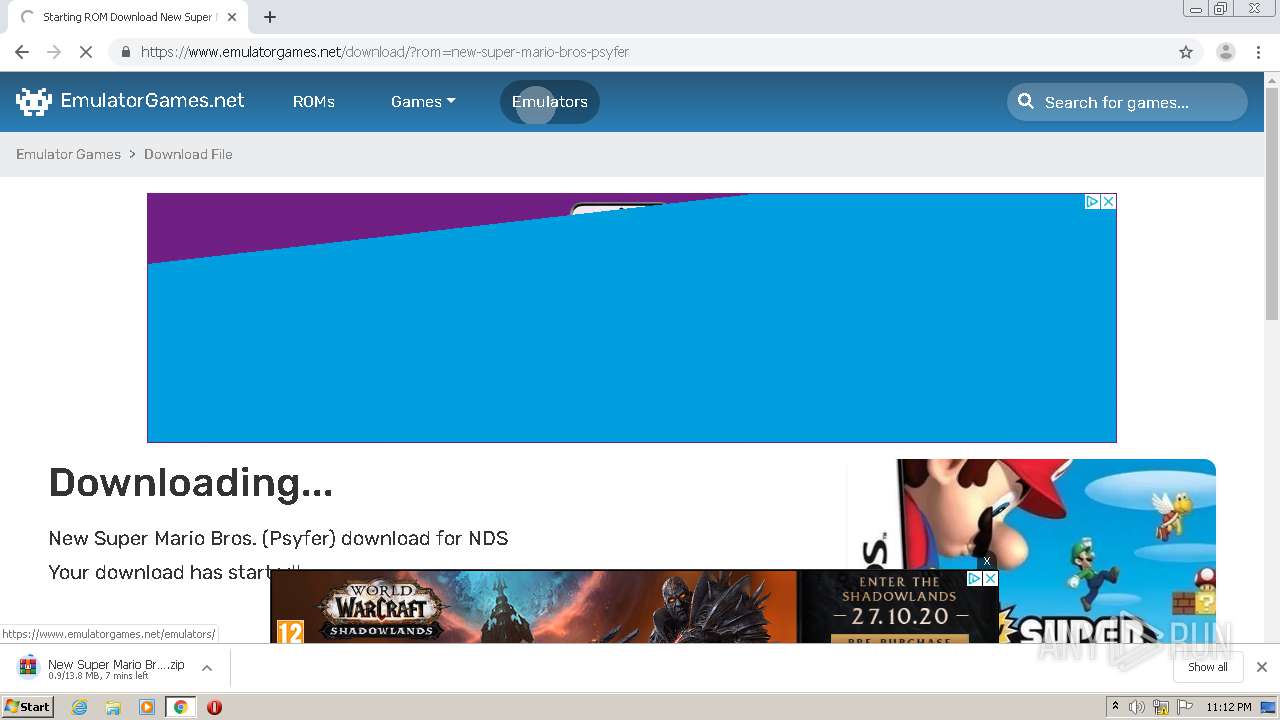Click the WinRAR zip file icon in downloads bar
Viewport: 1280px width, 720px height.
tap(28, 667)
